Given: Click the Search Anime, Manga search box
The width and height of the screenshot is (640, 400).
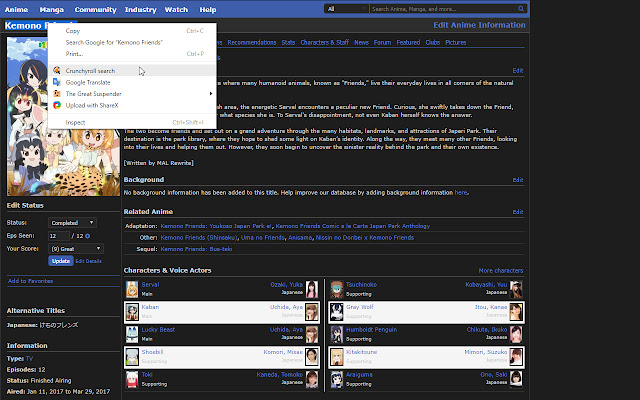Looking at the screenshot, I should [x=444, y=9].
